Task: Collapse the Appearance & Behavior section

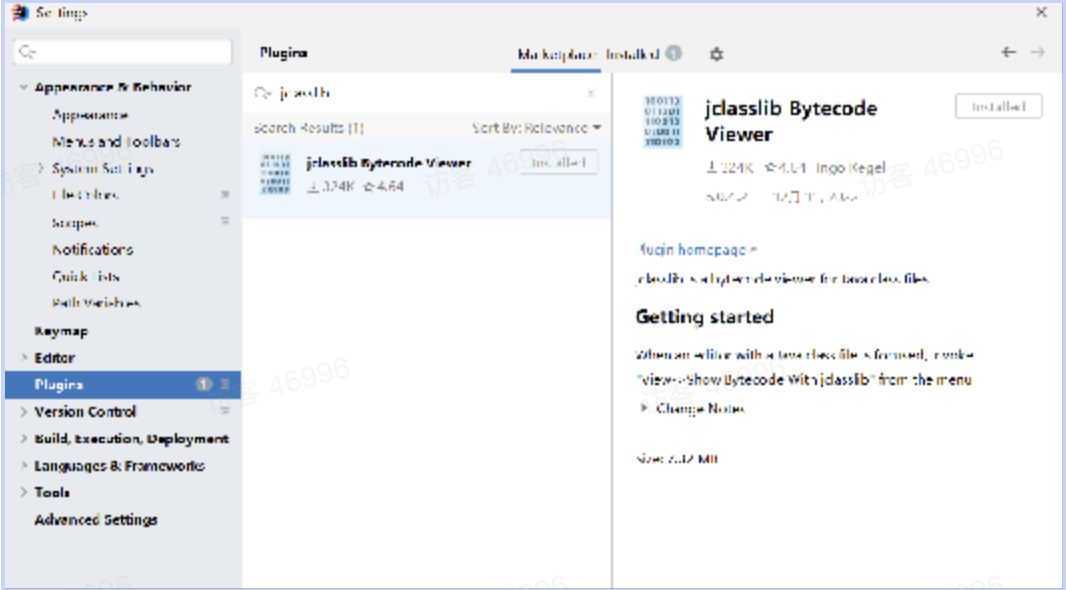Action: 24,88
